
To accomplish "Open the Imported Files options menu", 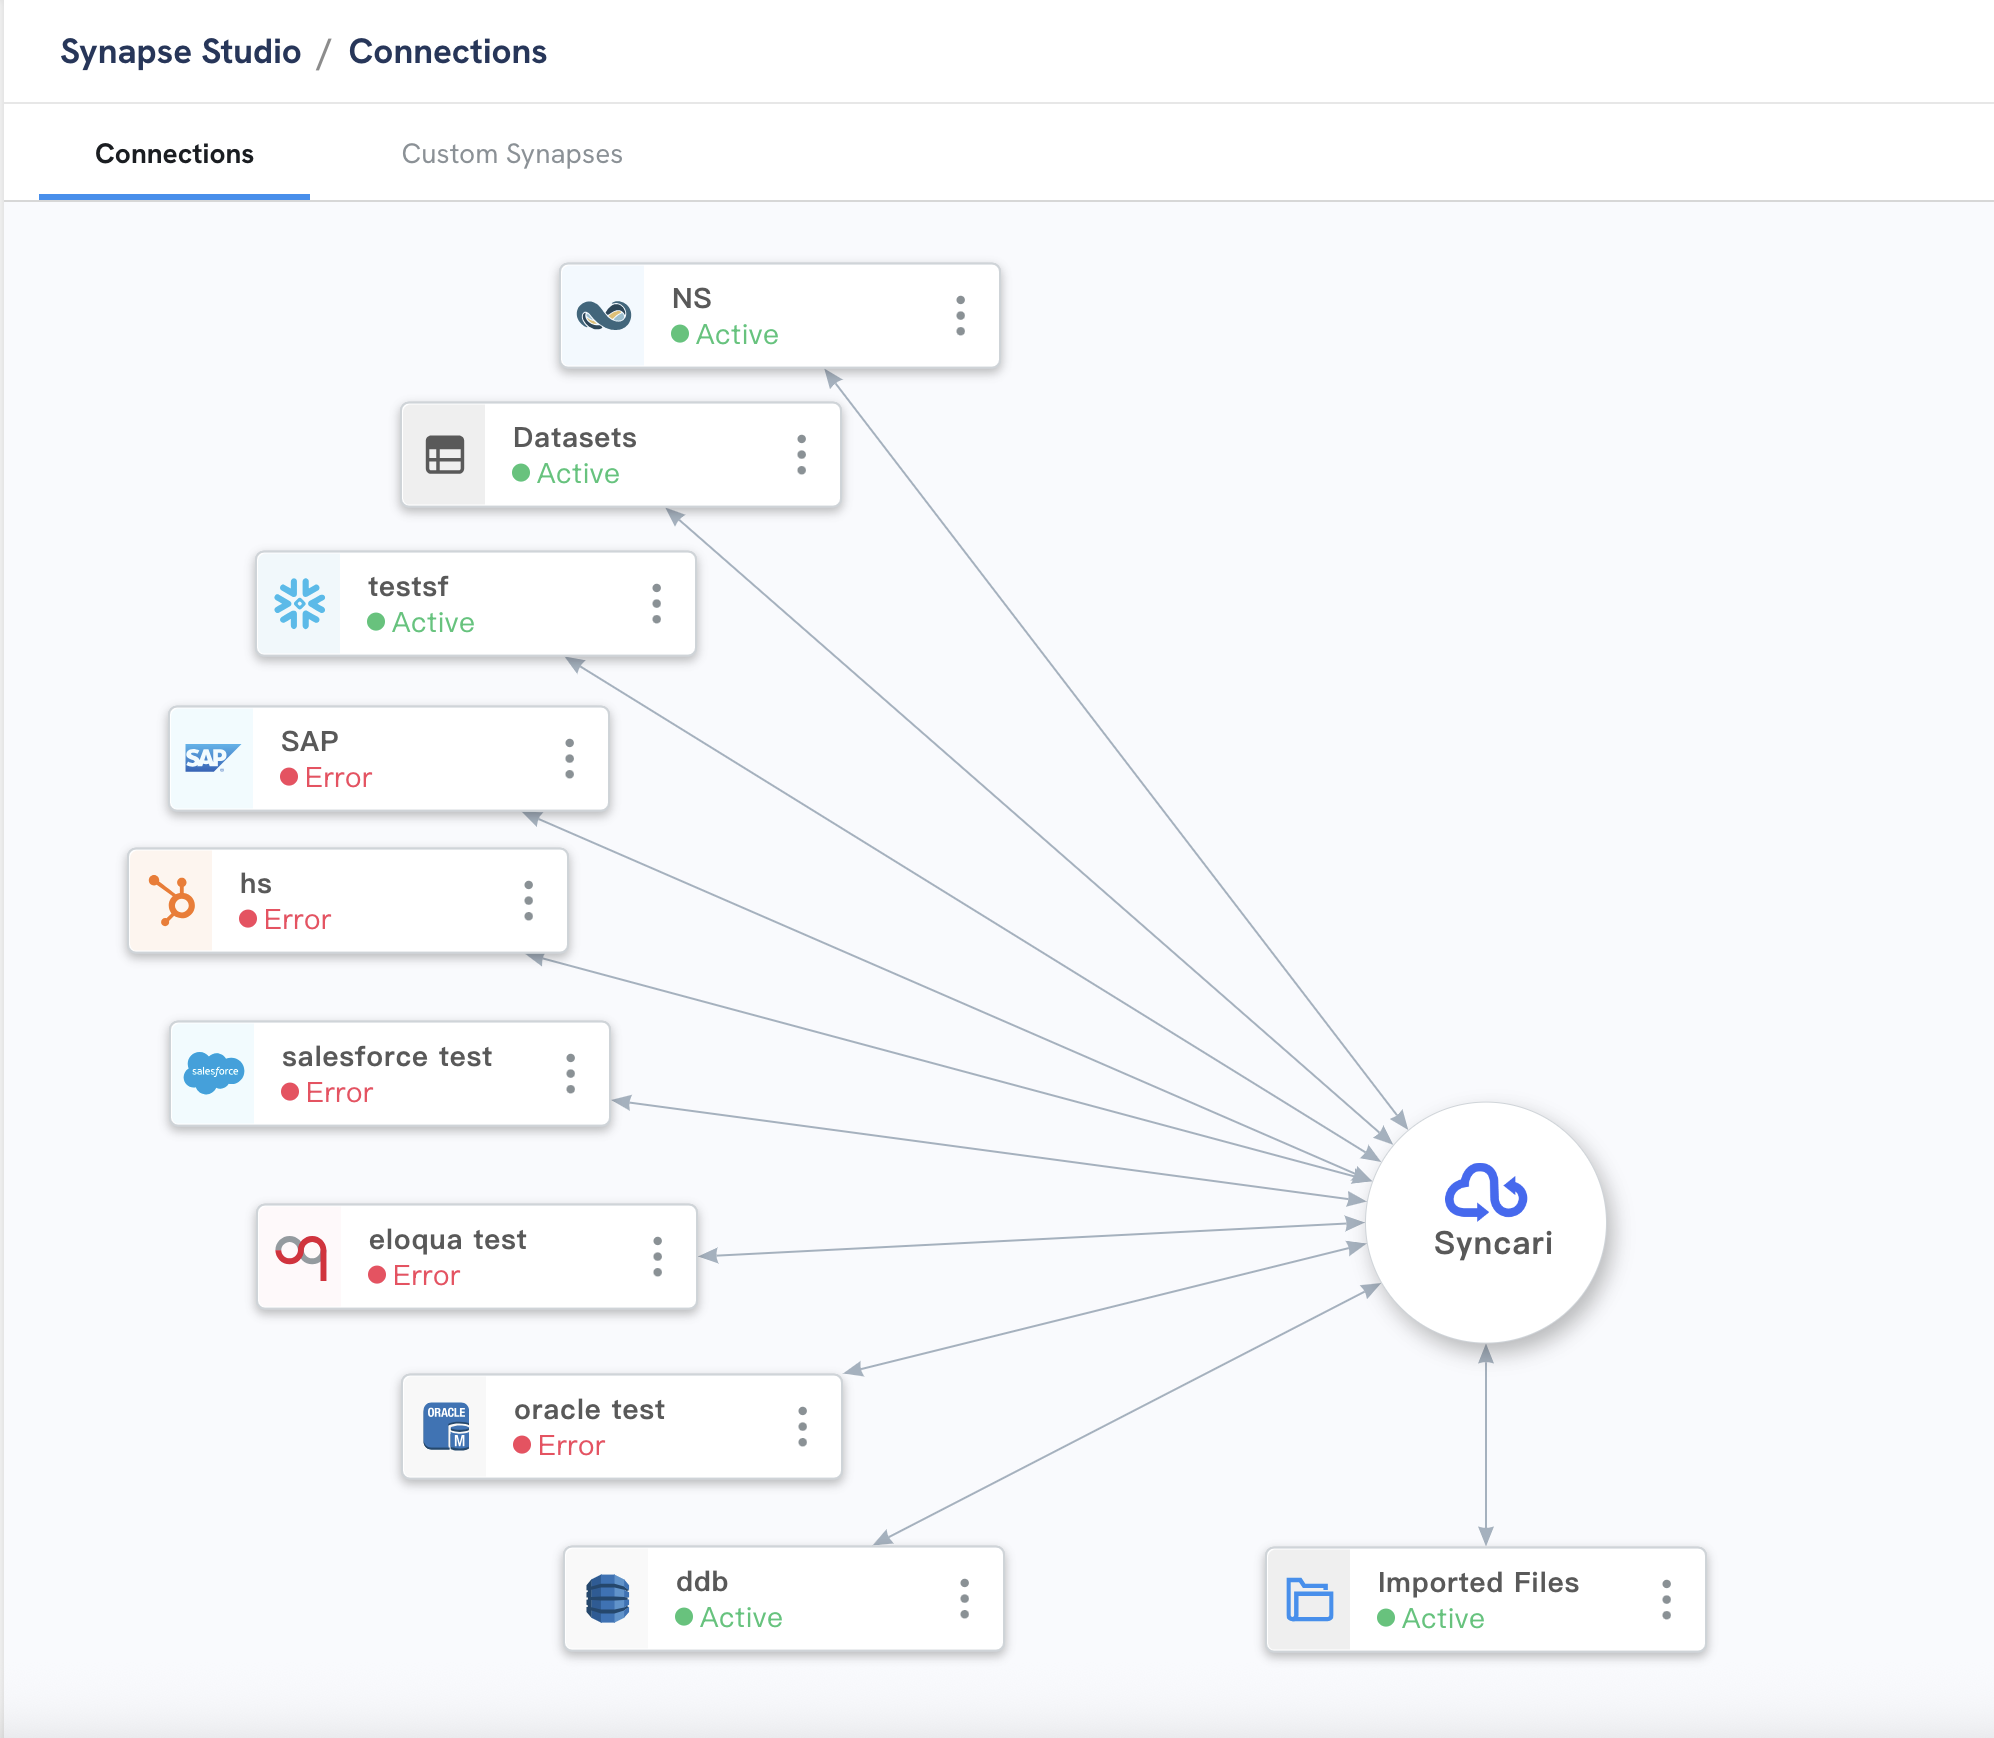I will coord(1666,1600).
